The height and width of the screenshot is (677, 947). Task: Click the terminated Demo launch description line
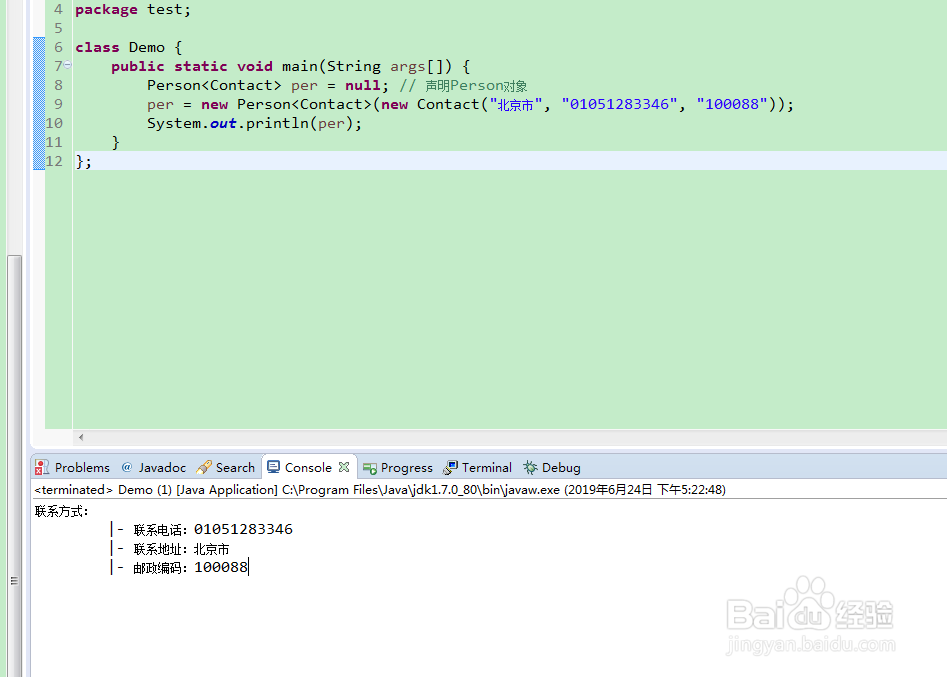[380, 490]
